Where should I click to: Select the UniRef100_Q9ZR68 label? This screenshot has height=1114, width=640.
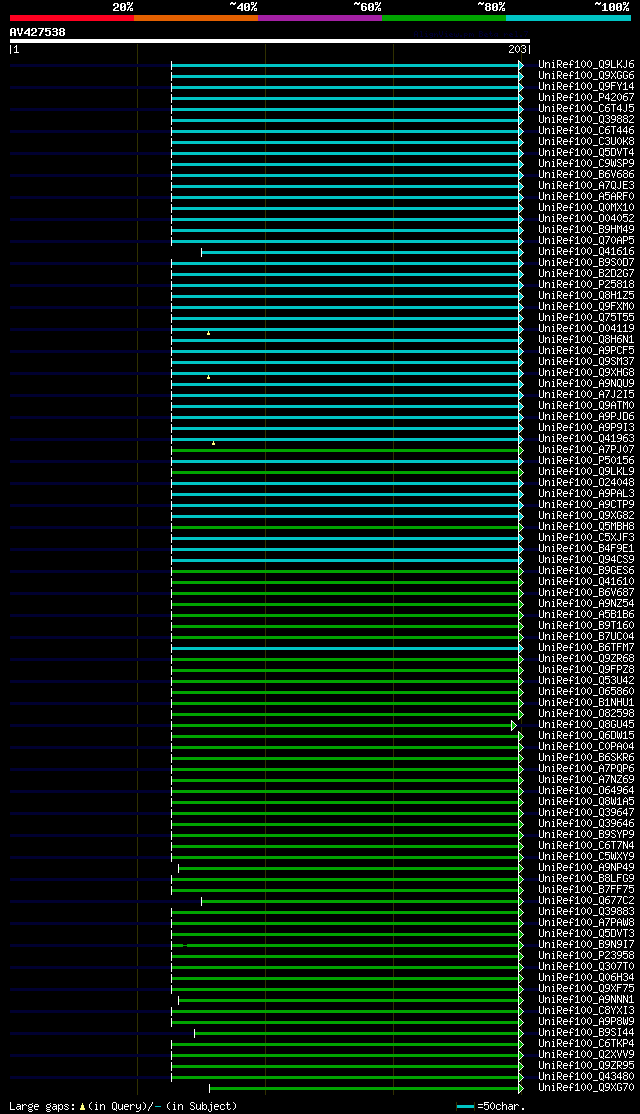click(x=586, y=659)
